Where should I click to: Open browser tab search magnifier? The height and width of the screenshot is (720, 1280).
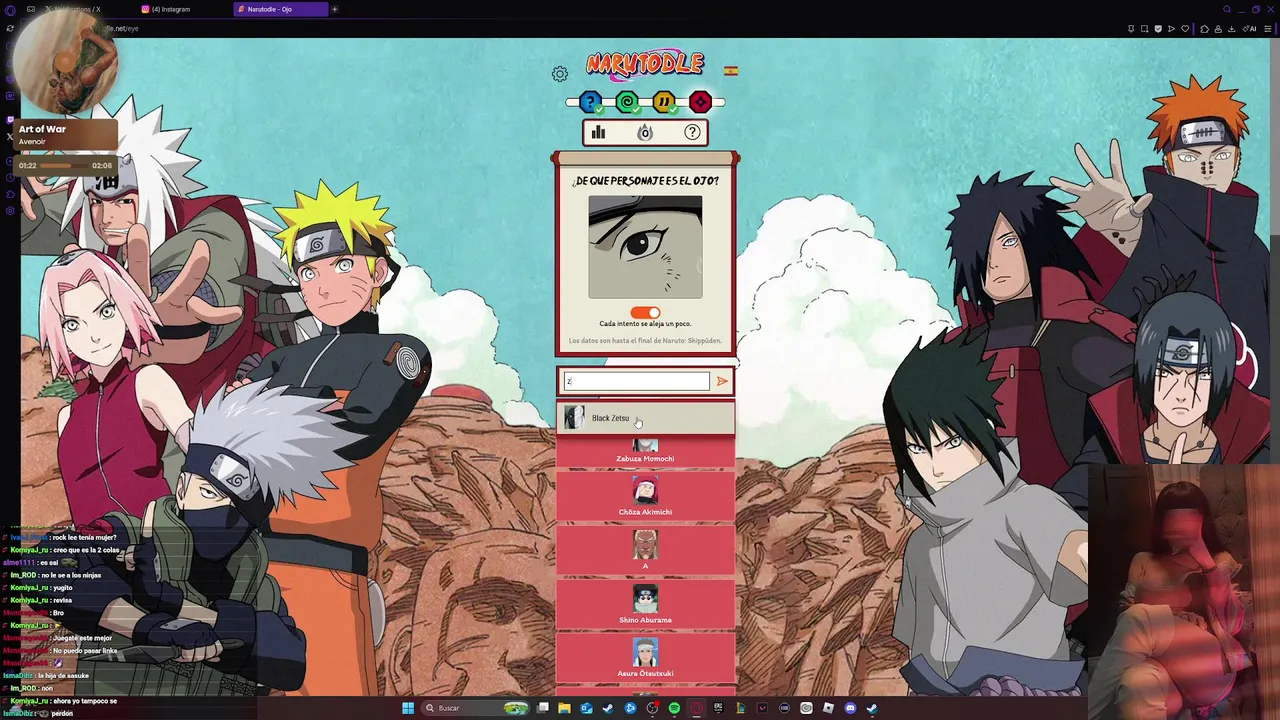tap(1227, 9)
